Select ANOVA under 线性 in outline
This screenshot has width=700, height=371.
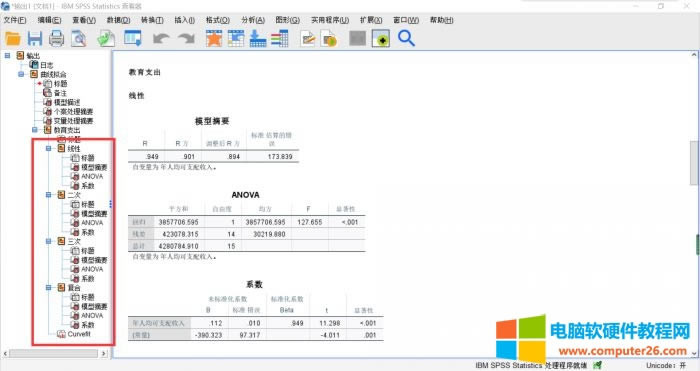[x=92, y=176]
